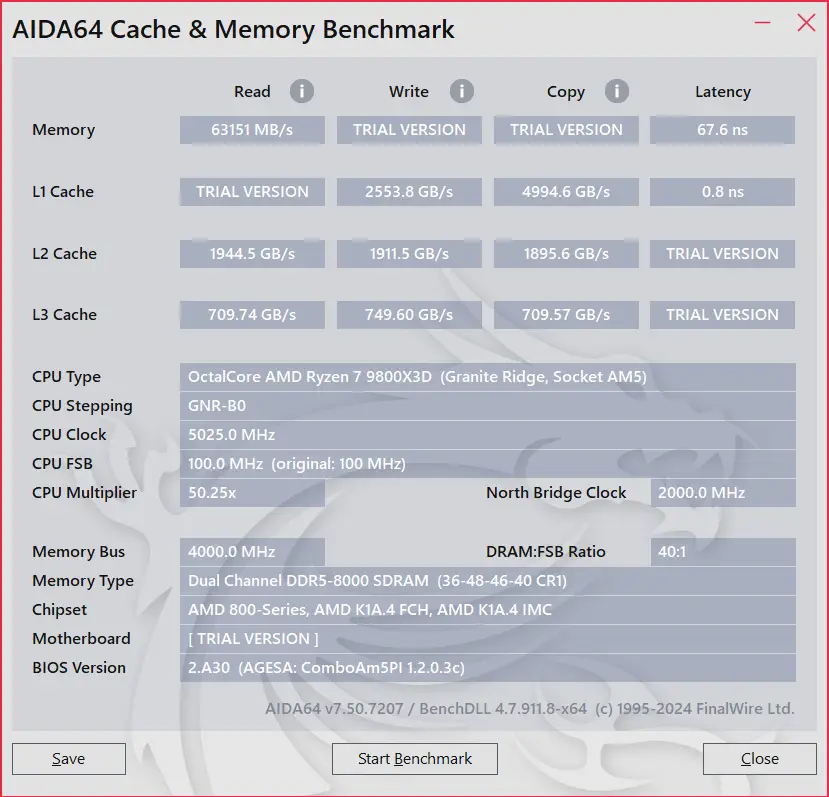Click the DRAM:FSB Ratio label
The width and height of the screenshot is (829, 797).
(x=546, y=552)
